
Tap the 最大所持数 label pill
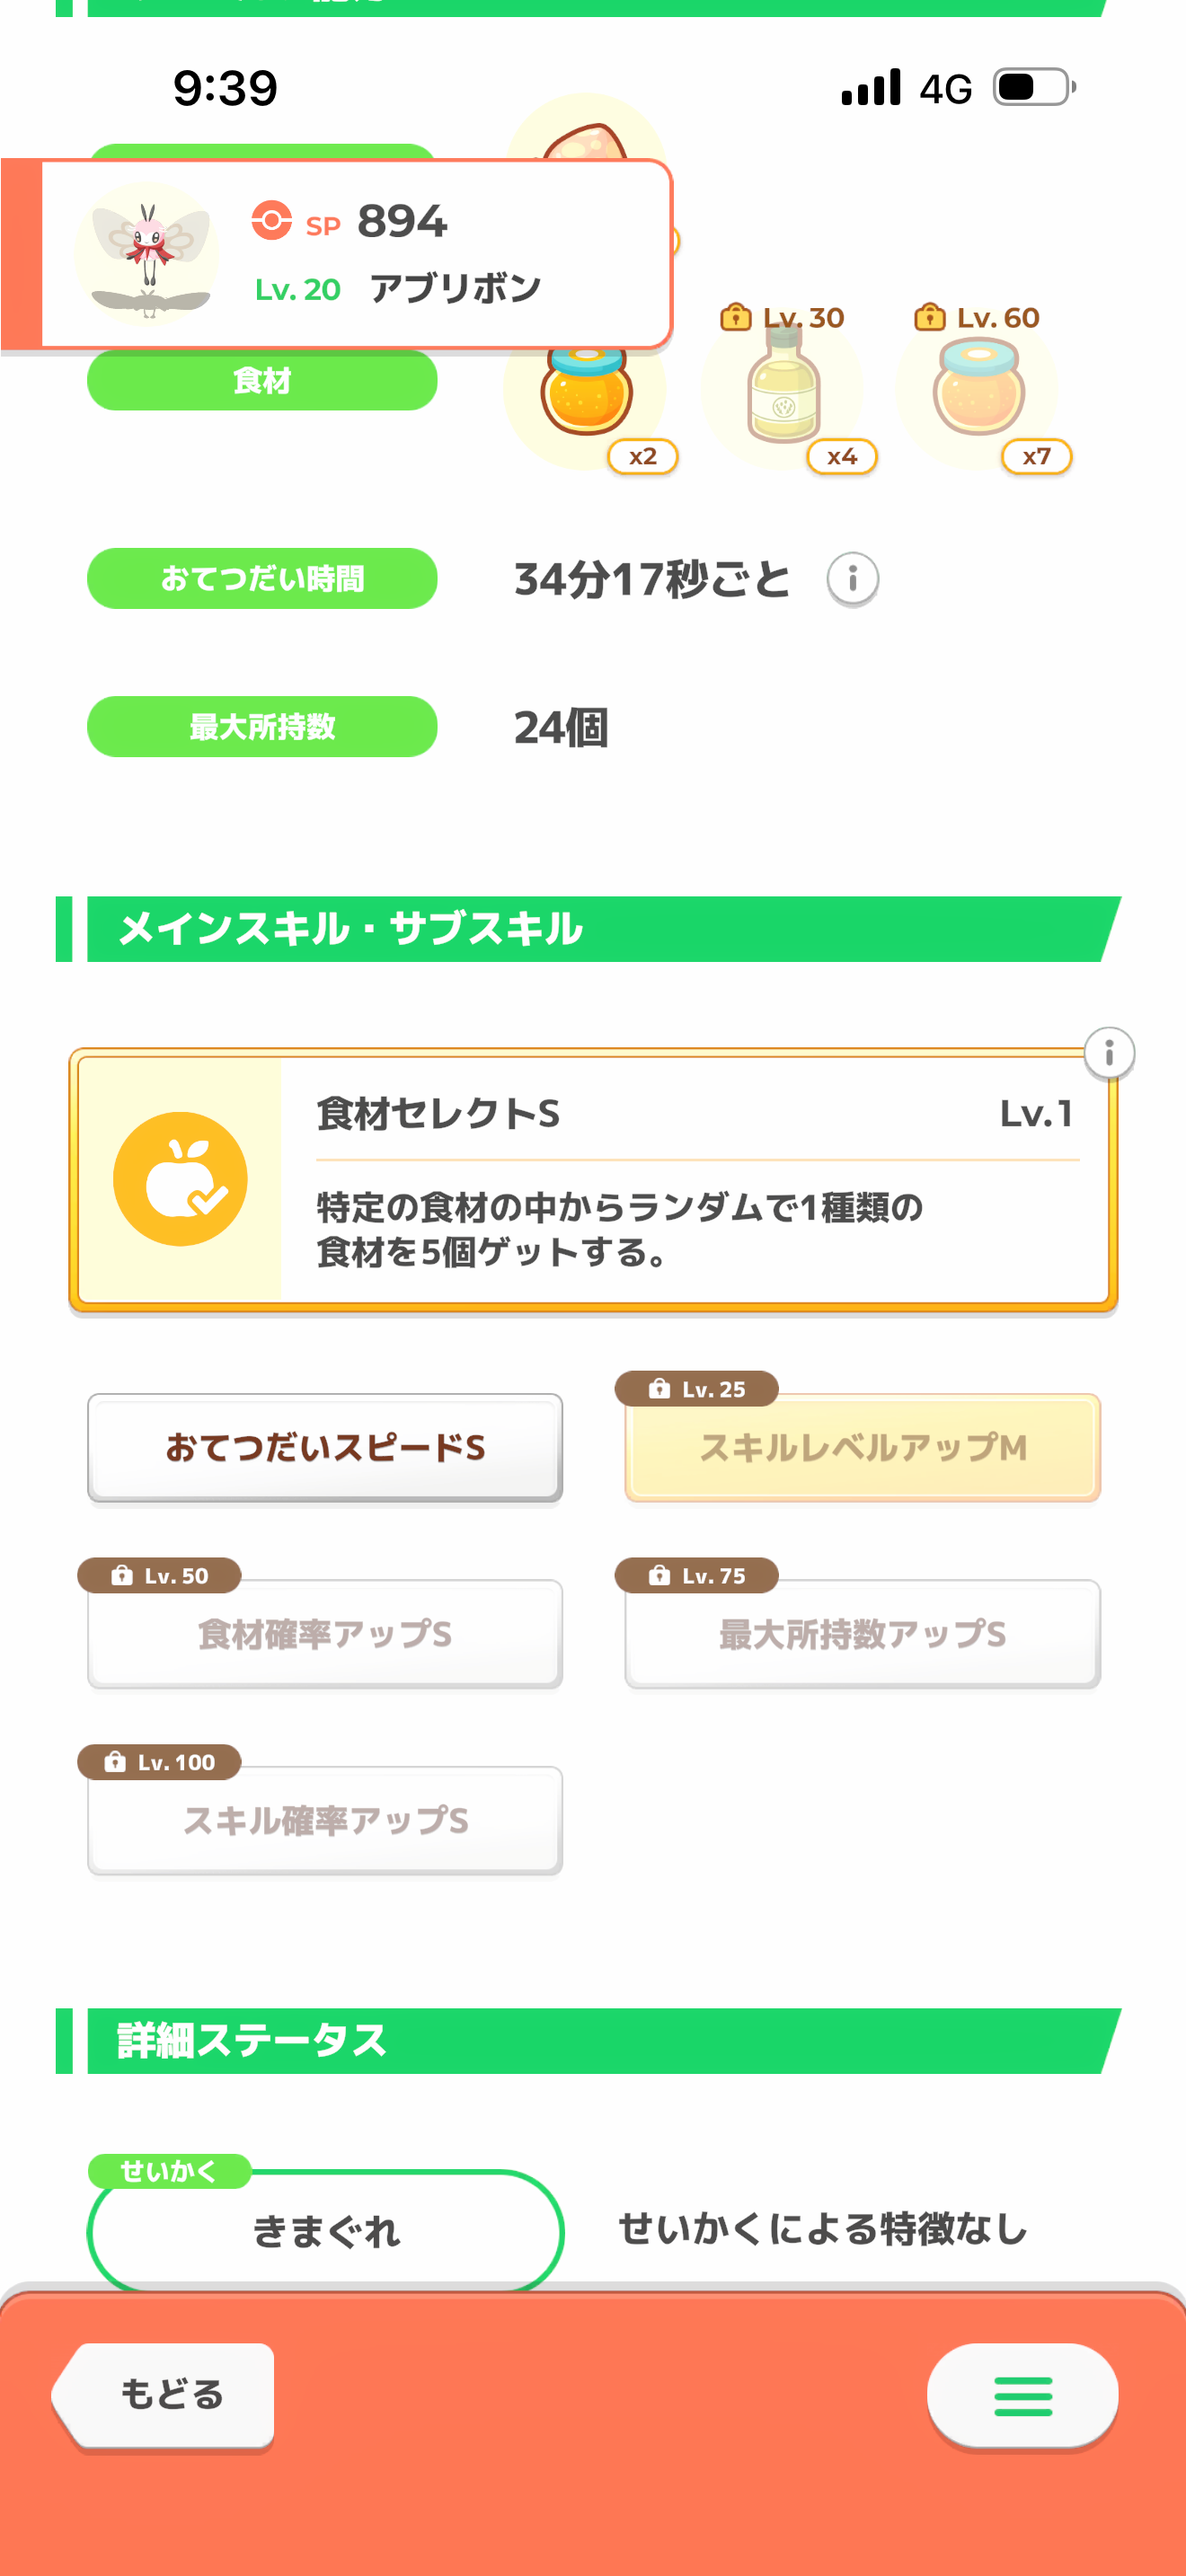(262, 727)
